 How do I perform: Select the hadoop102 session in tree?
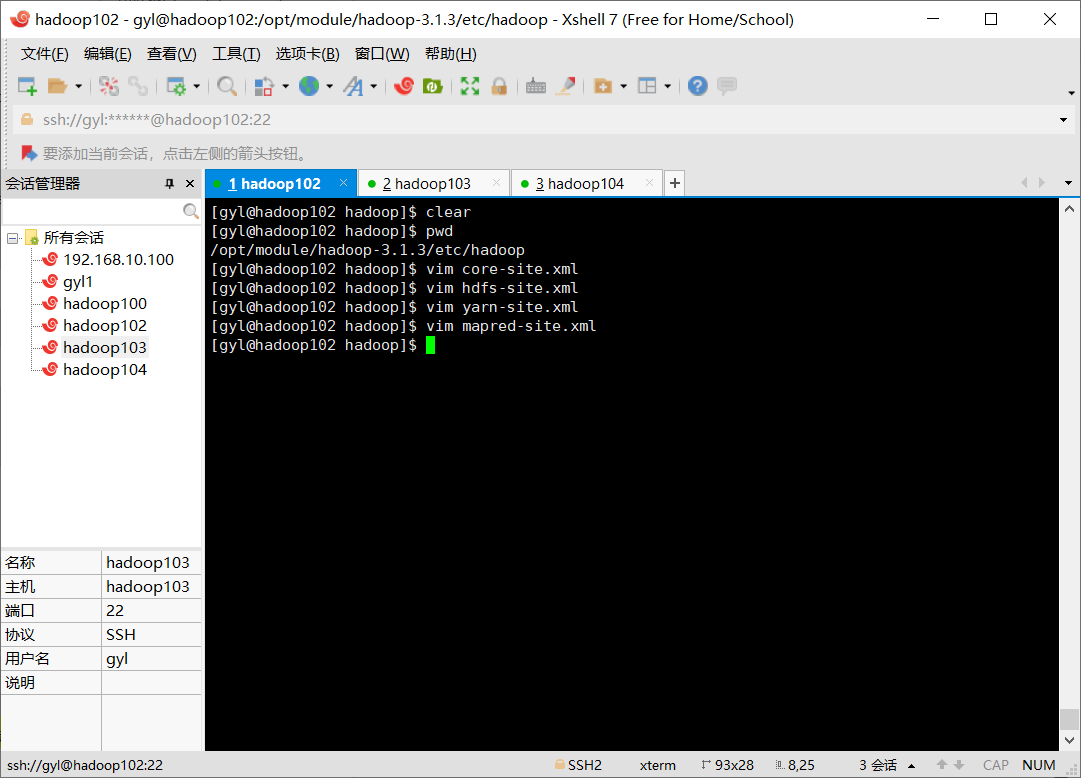point(105,326)
